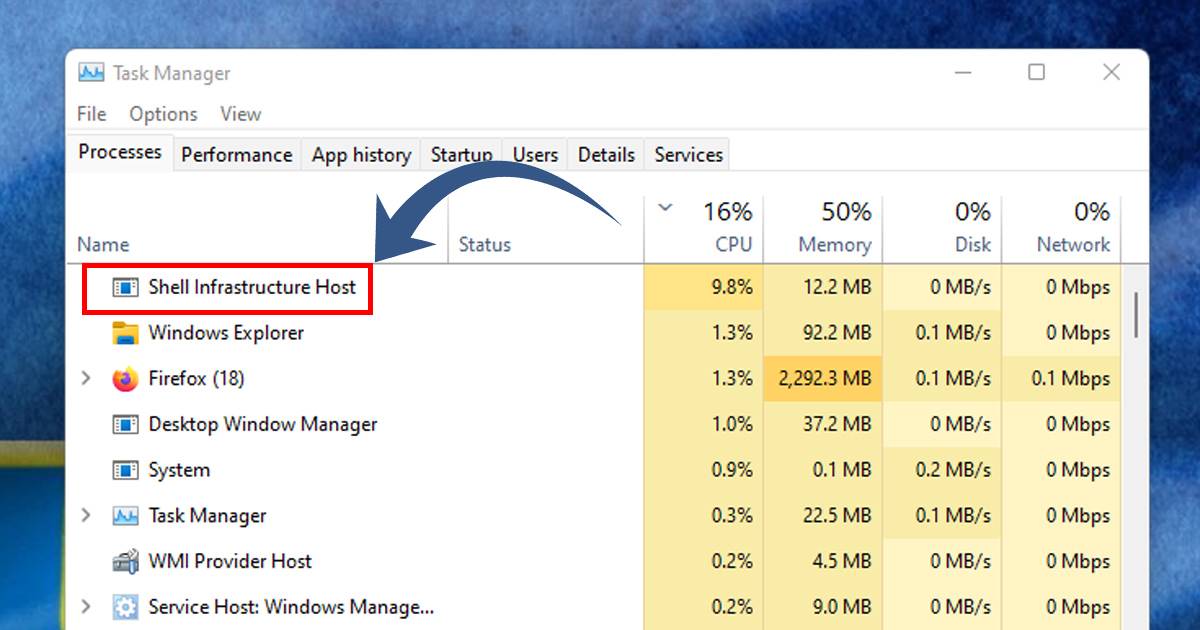Click the 92.2 MB memory value
The height and width of the screenshot is (630, 1200).
tap(837, 333)
